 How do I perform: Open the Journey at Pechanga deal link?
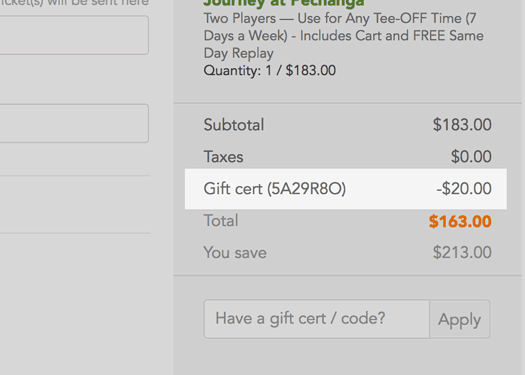[284, 3]
